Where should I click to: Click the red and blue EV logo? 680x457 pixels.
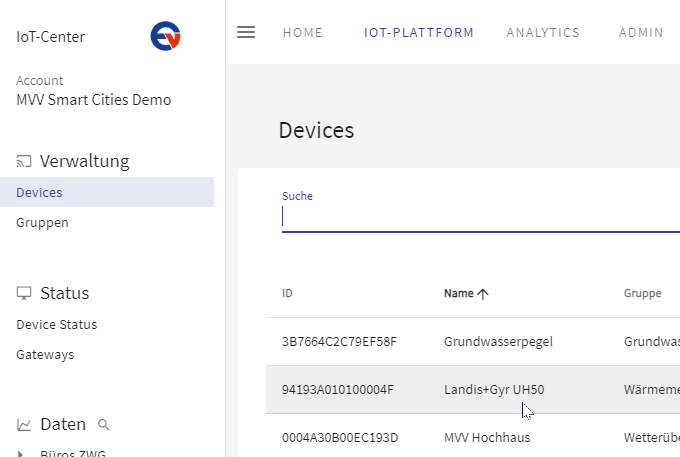(x=165, y=36)
